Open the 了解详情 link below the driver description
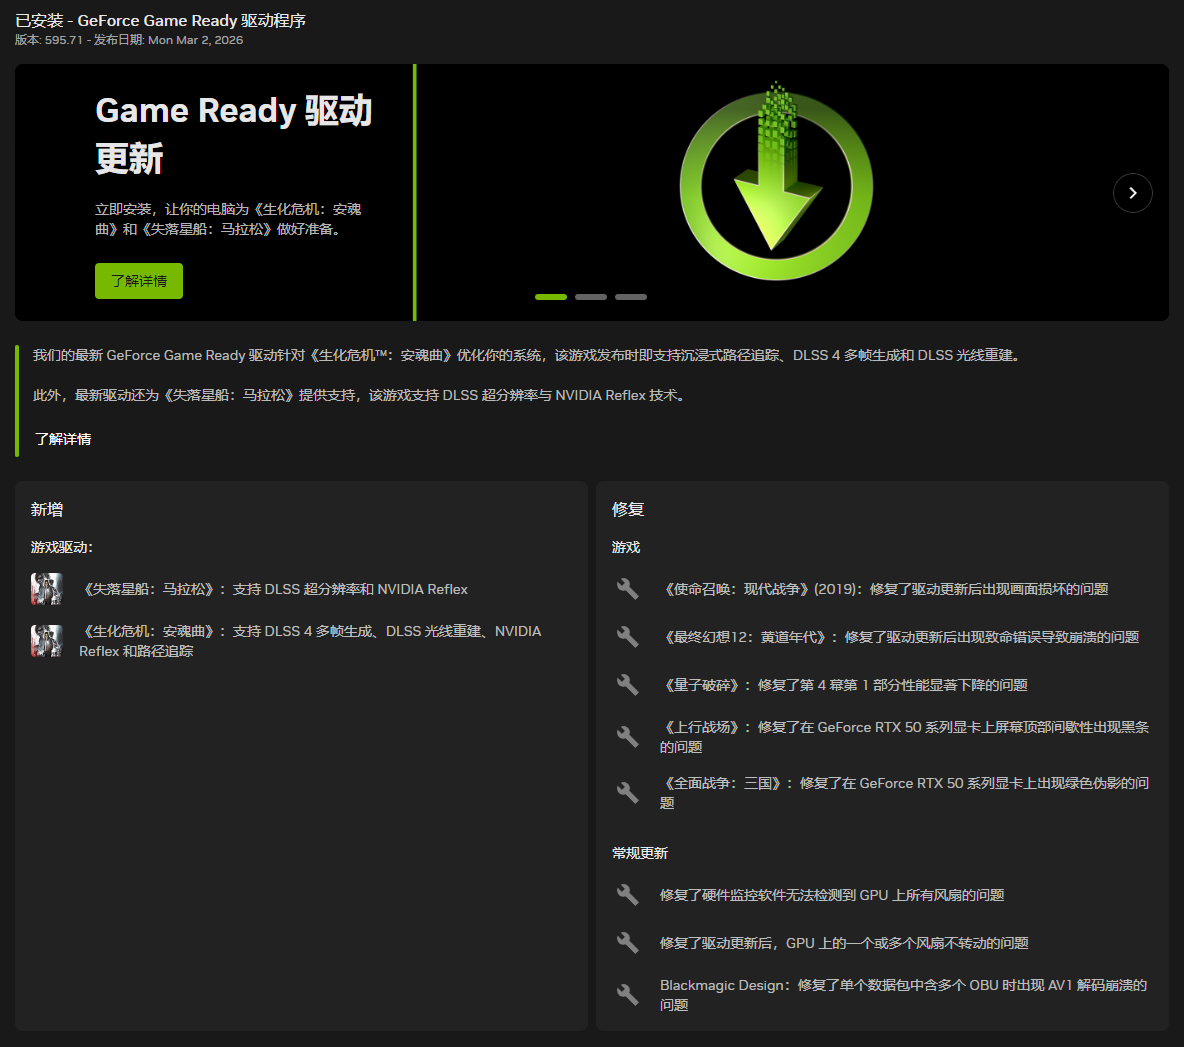Viewport: 1184px width, 1047px height. [x=63, y=439]
